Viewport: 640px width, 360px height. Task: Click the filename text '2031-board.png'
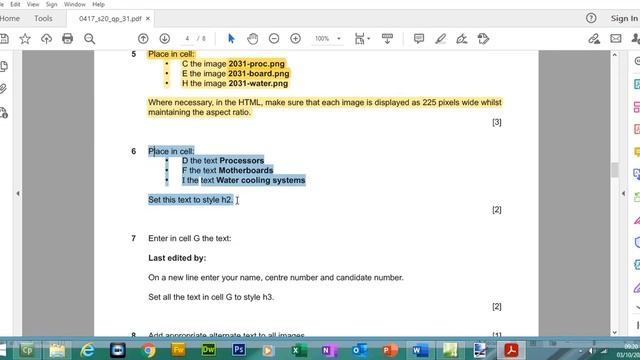click(259, 73)
